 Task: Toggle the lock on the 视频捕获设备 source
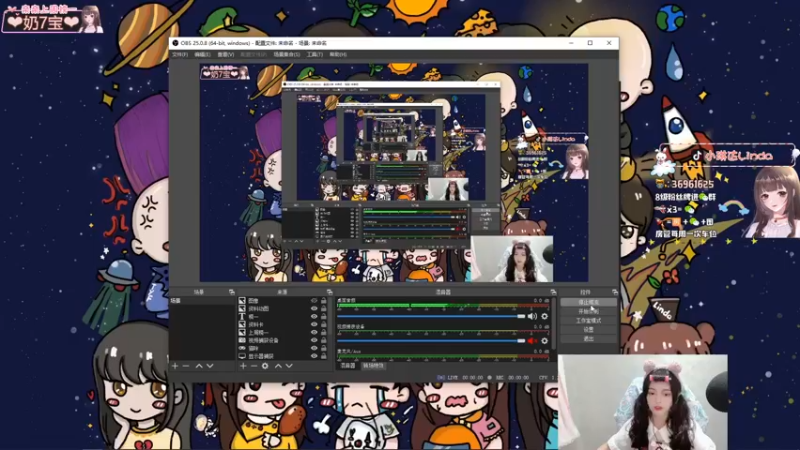point(323,340)
